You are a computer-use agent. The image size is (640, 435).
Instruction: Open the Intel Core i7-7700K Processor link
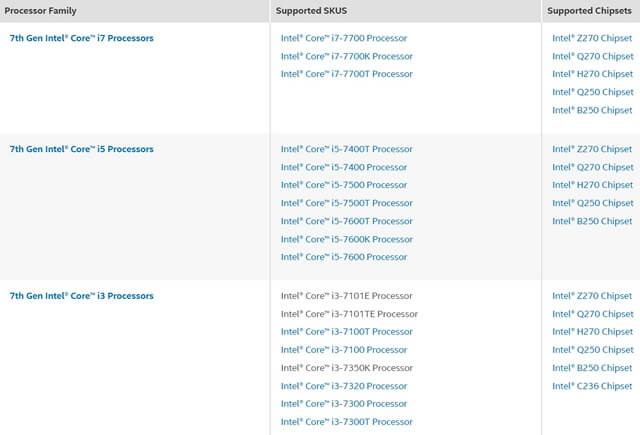coord(346,56)
